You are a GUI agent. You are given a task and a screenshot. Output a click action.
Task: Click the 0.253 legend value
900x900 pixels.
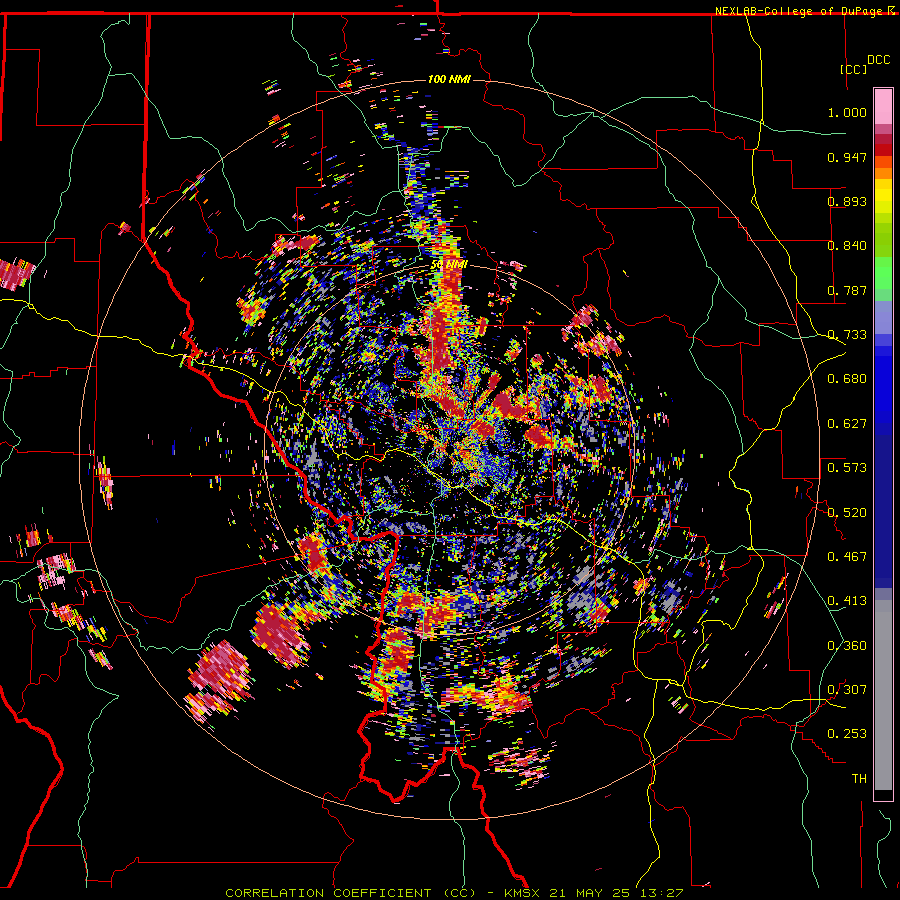847,734
